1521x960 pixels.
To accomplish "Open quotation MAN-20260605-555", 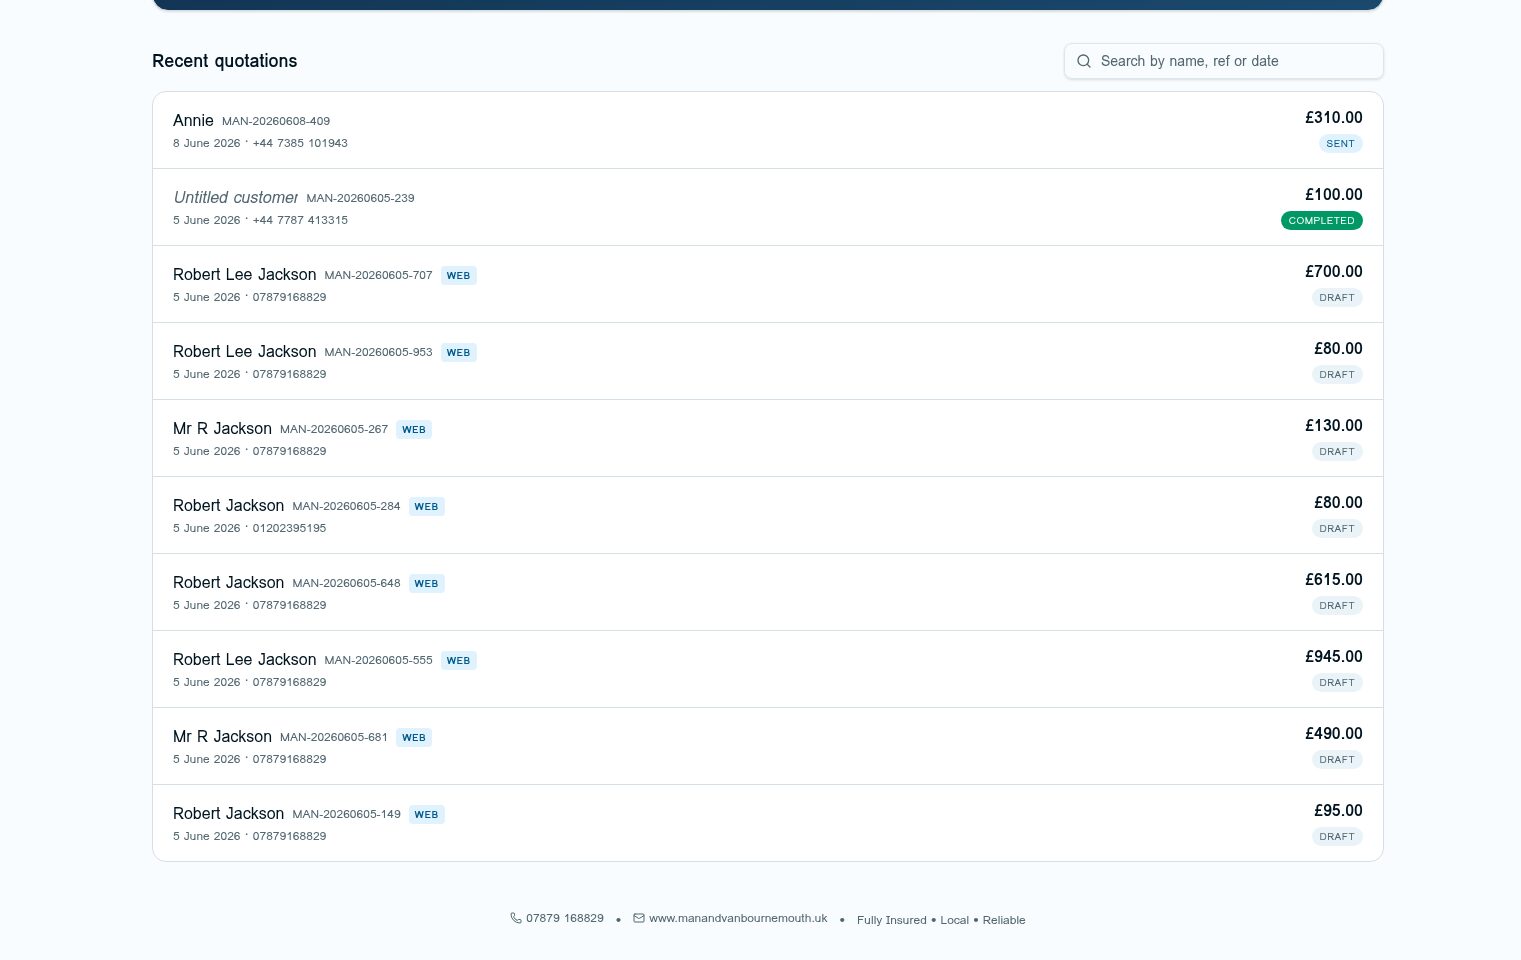I will pyautogui.click(x=768, y=669).
